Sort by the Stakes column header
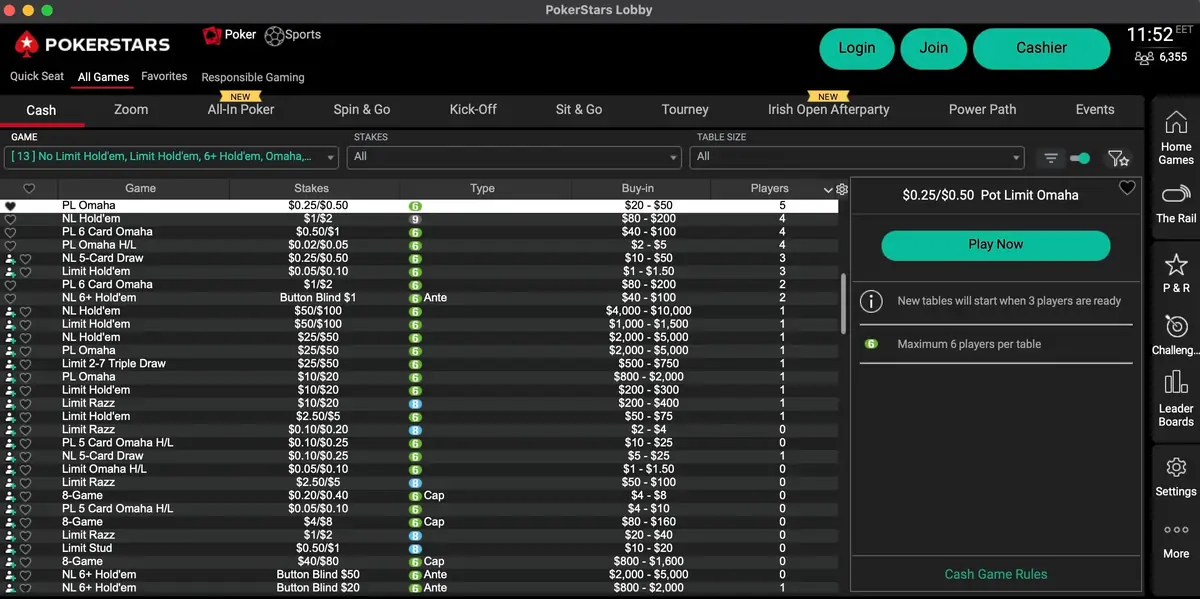This screenshot has height=599, width=1200. pyautogui.click(x=312, y=188)
